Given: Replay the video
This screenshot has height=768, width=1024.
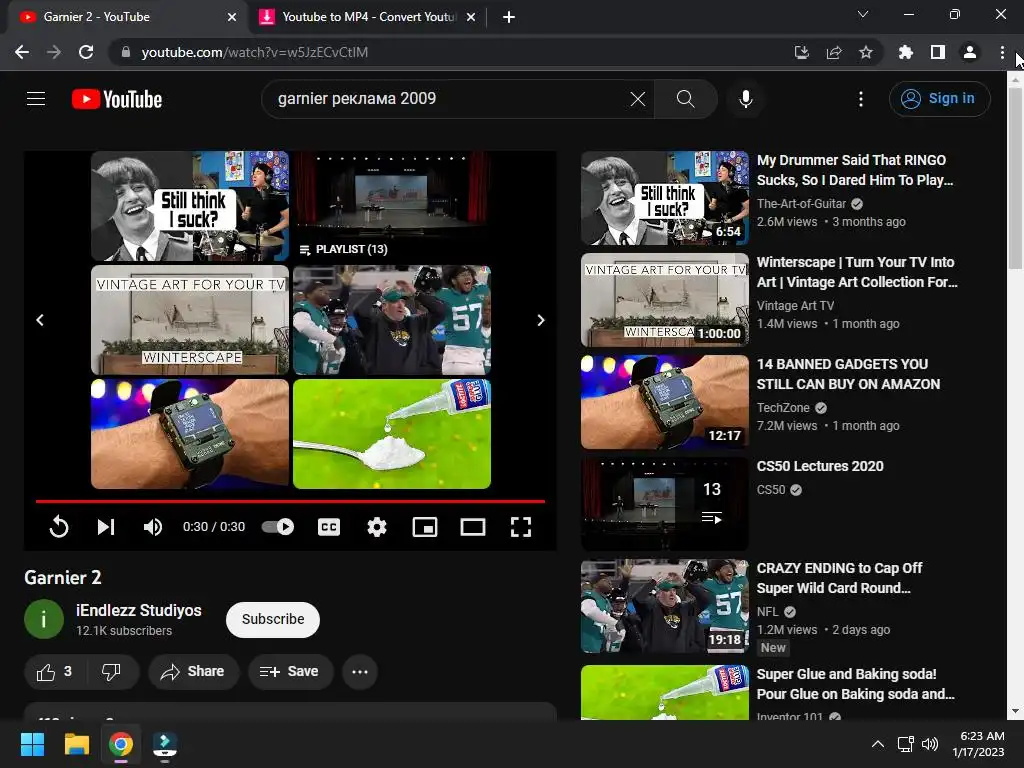Looking at the screenshot, I should [x=59, y=526].
